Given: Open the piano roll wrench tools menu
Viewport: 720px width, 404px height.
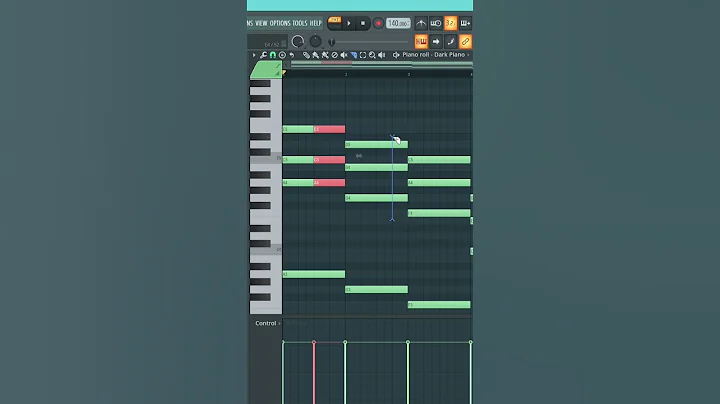Looking at the screenshot, I should [263, 55].
